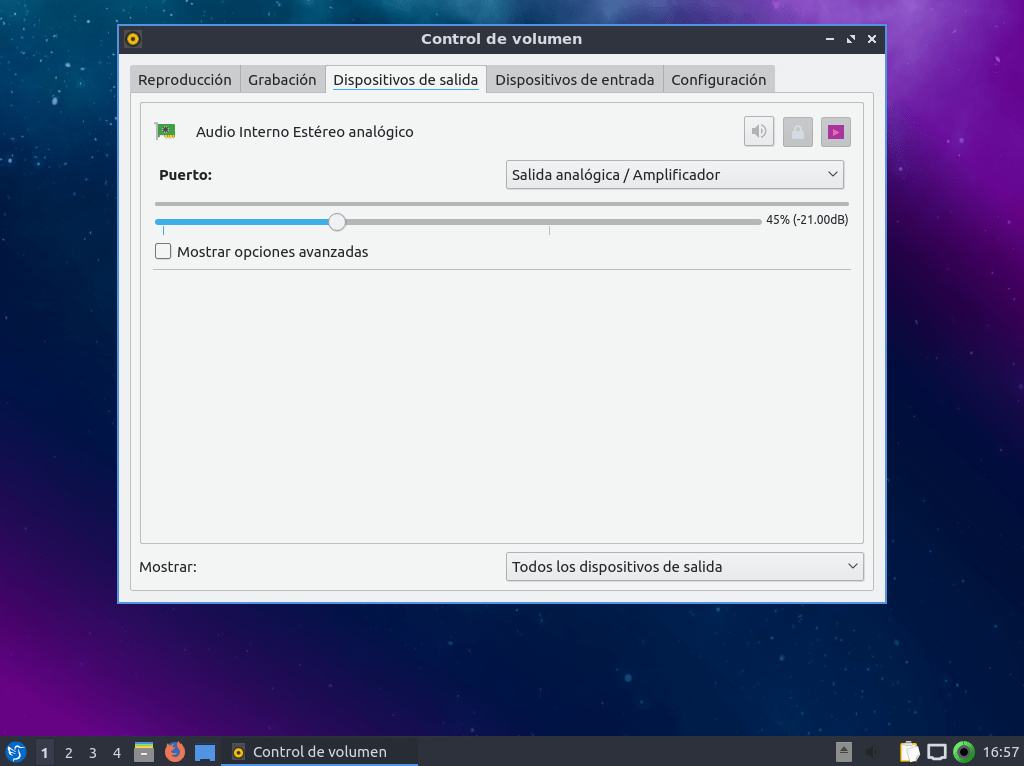
Task: Switch to workspace 2 on the taskbar
Action: tap(68, 751)
